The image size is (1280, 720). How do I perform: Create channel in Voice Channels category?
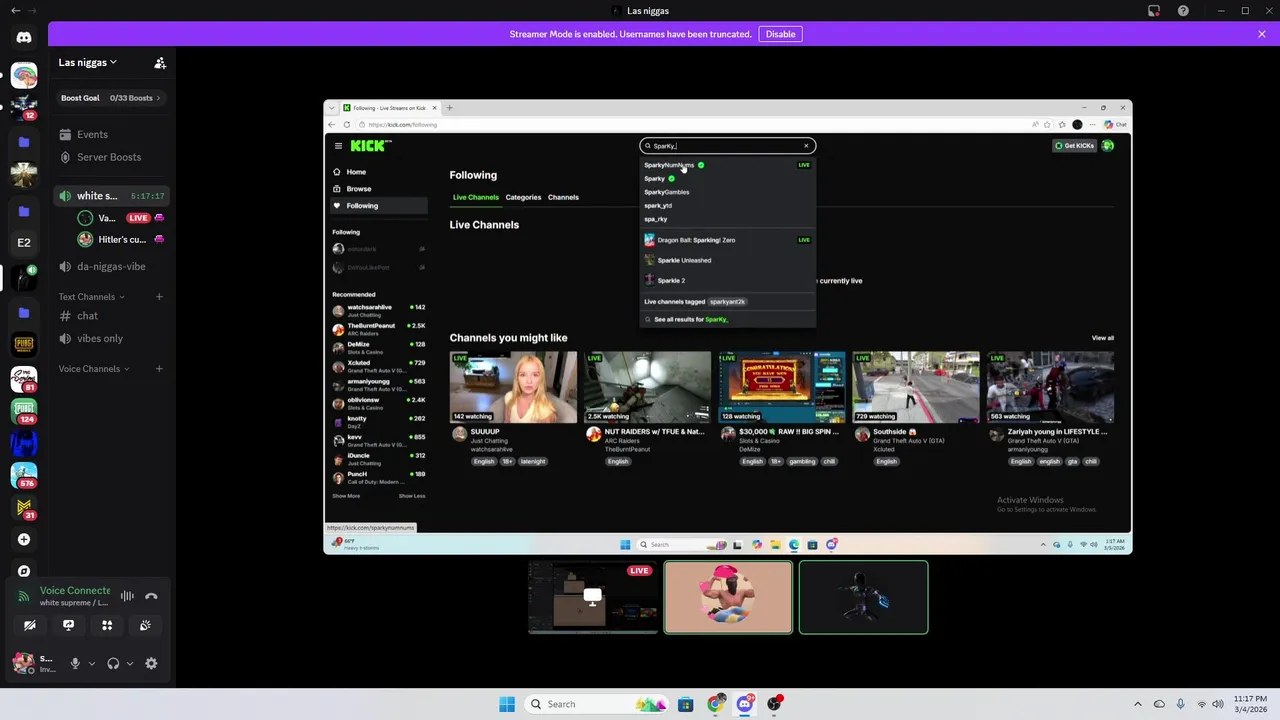coord(159,369)
